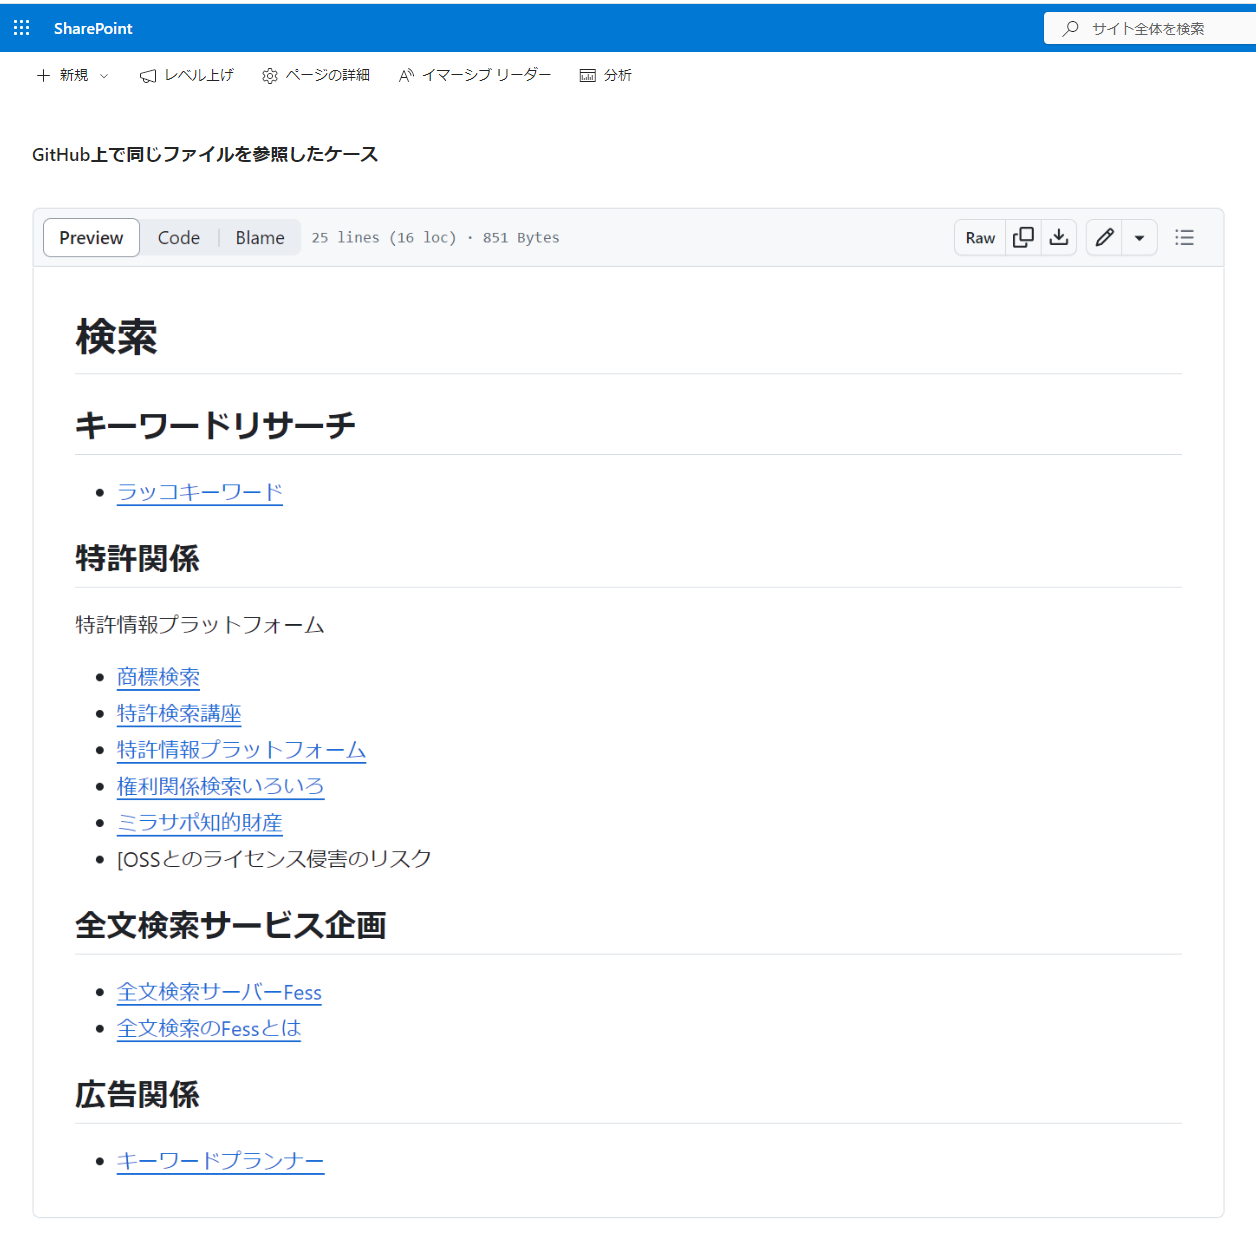
Task: Click the Raw button
Action: [x=980, y=238]
